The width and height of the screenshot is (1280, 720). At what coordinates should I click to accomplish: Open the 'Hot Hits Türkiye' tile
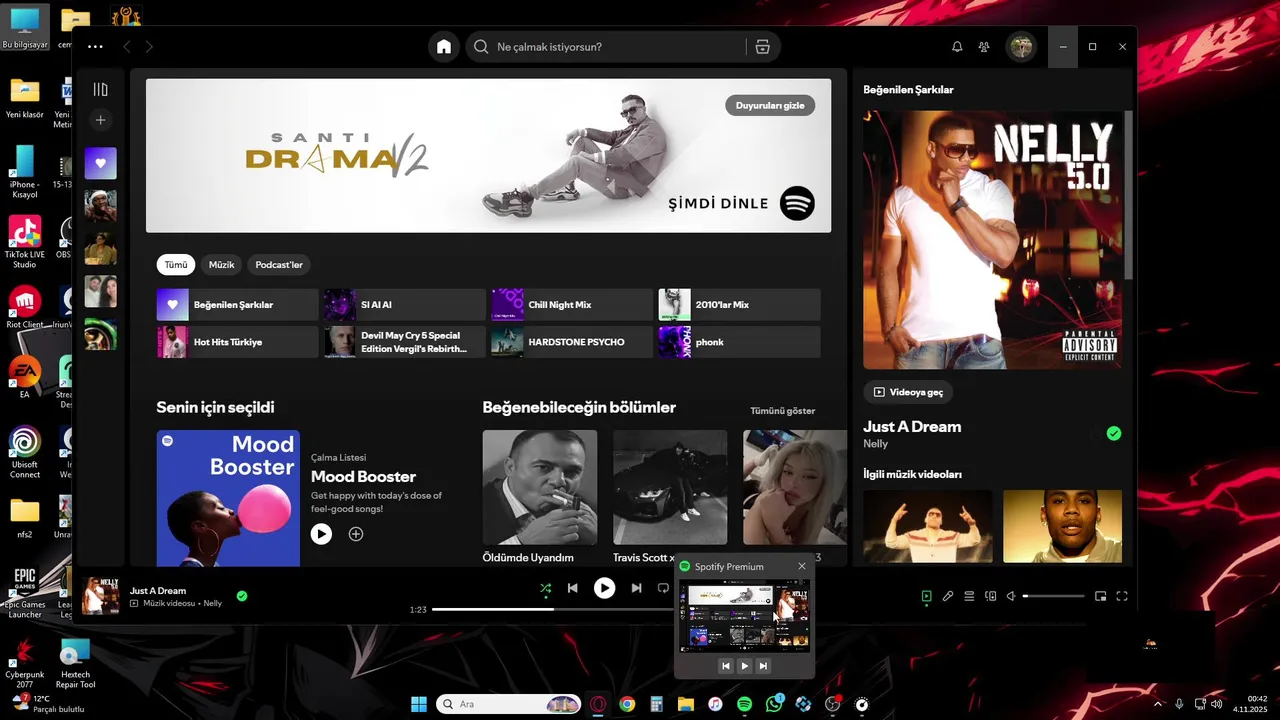coord(237,342)
